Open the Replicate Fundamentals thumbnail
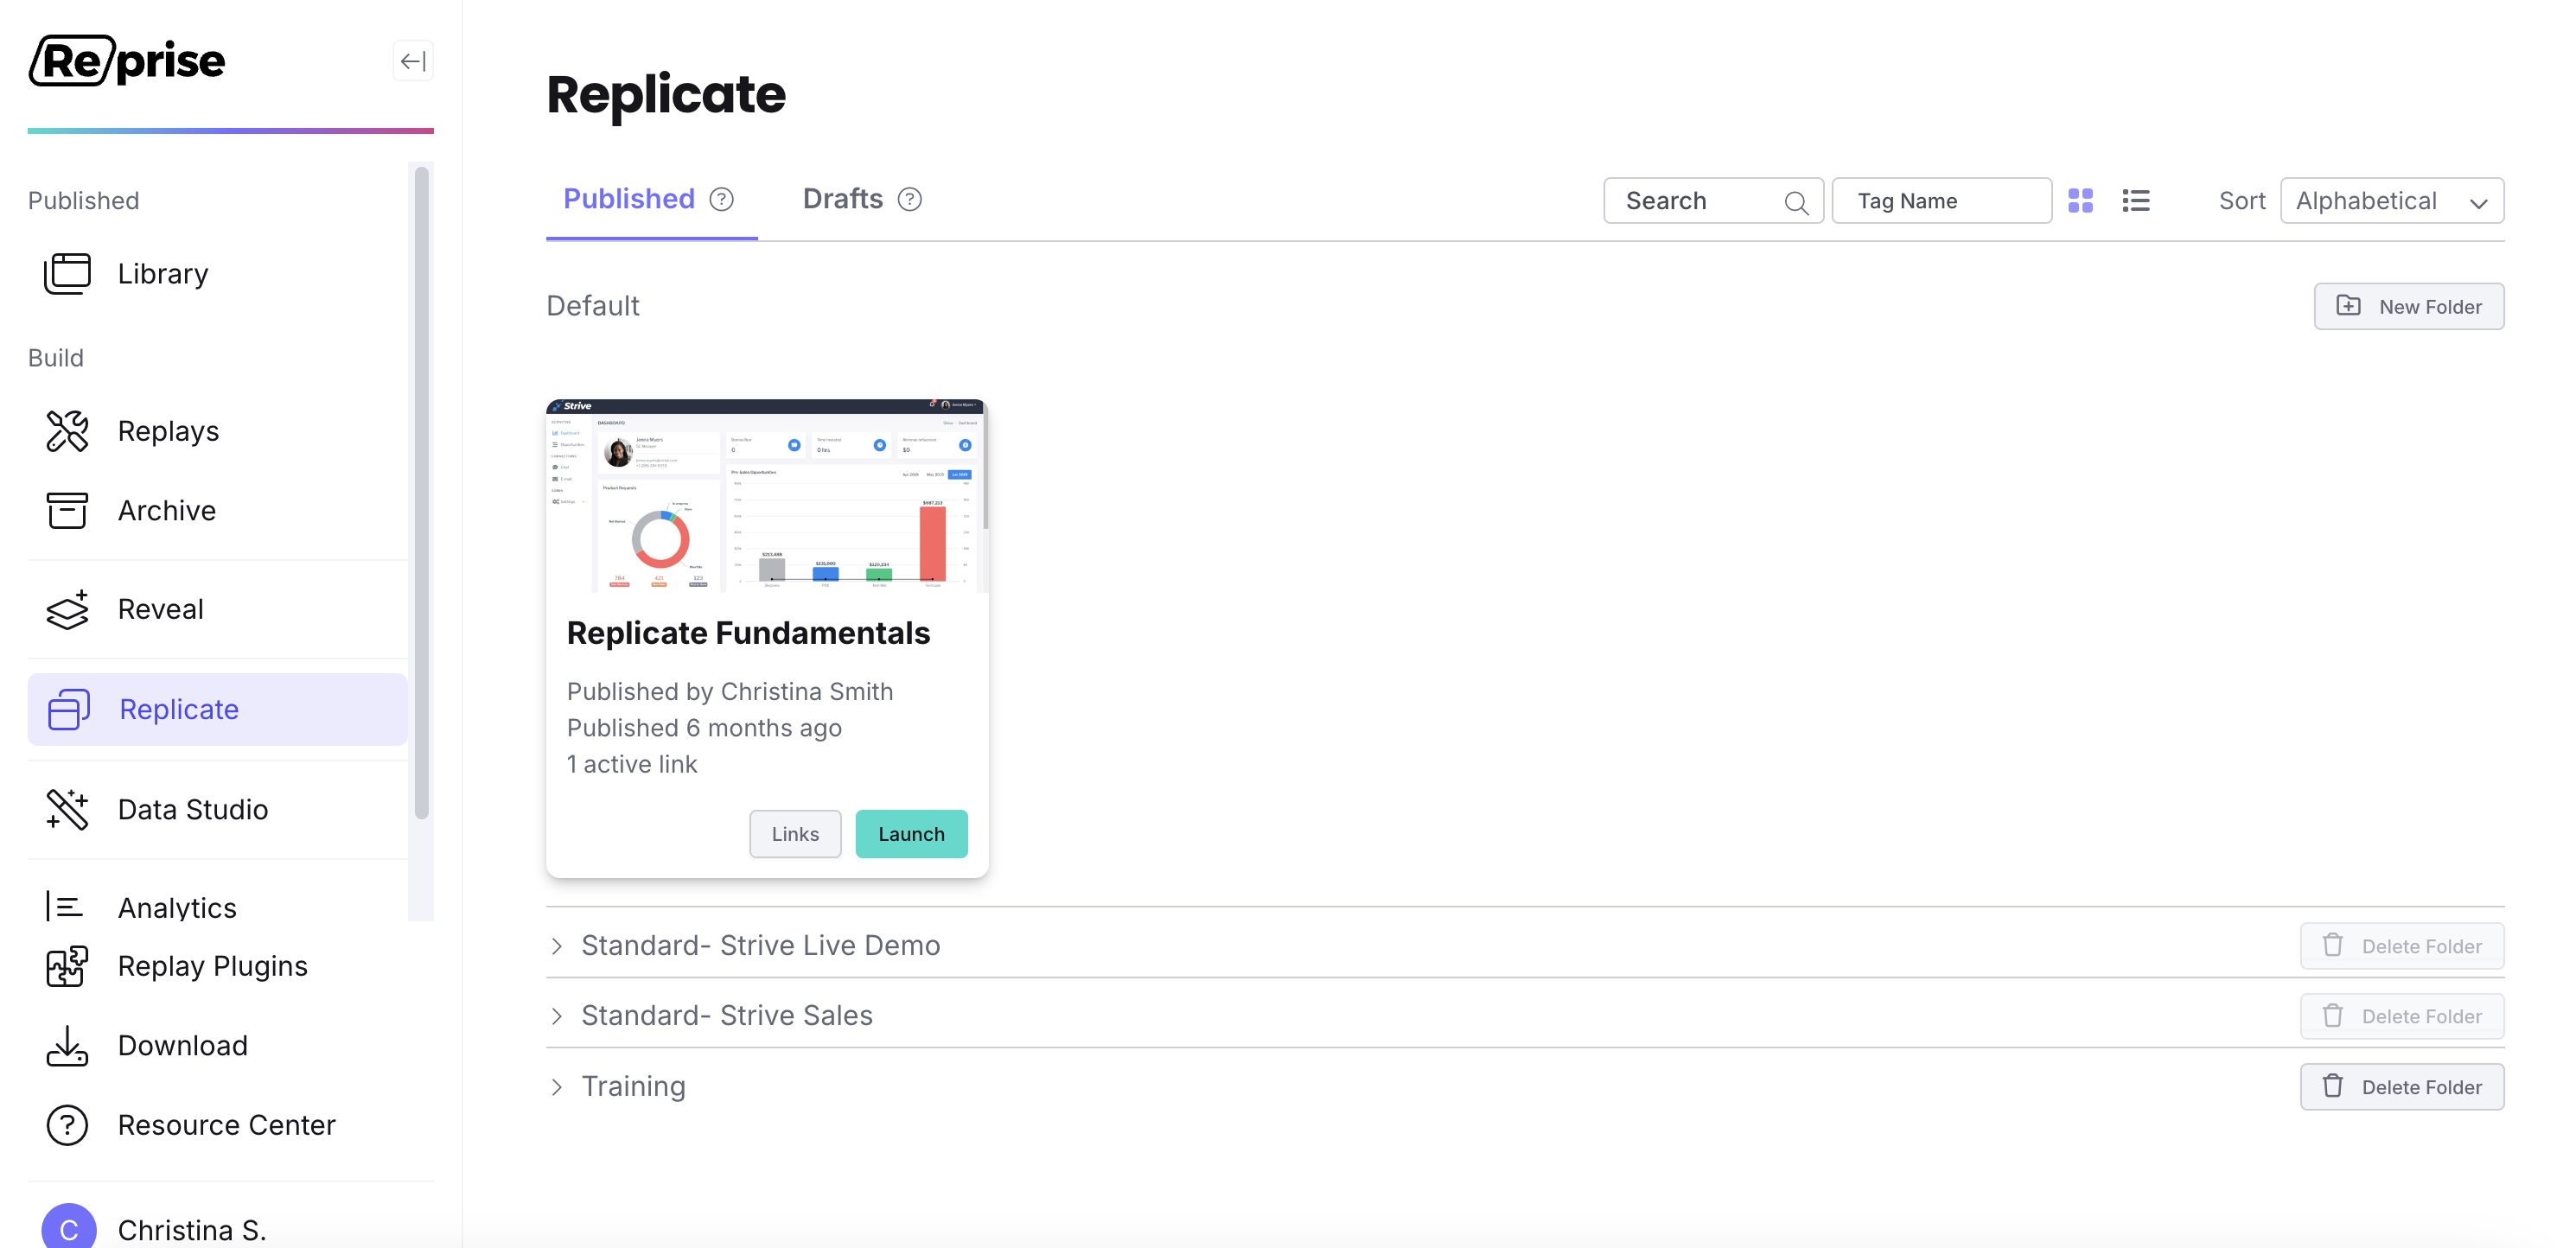Screen dimensions: 2576x1248 tap(767, 496)
